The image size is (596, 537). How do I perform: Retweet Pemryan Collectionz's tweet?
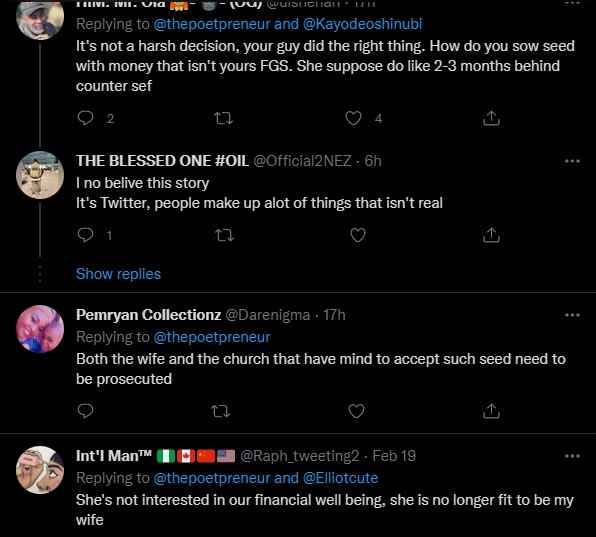coord(220,411)
